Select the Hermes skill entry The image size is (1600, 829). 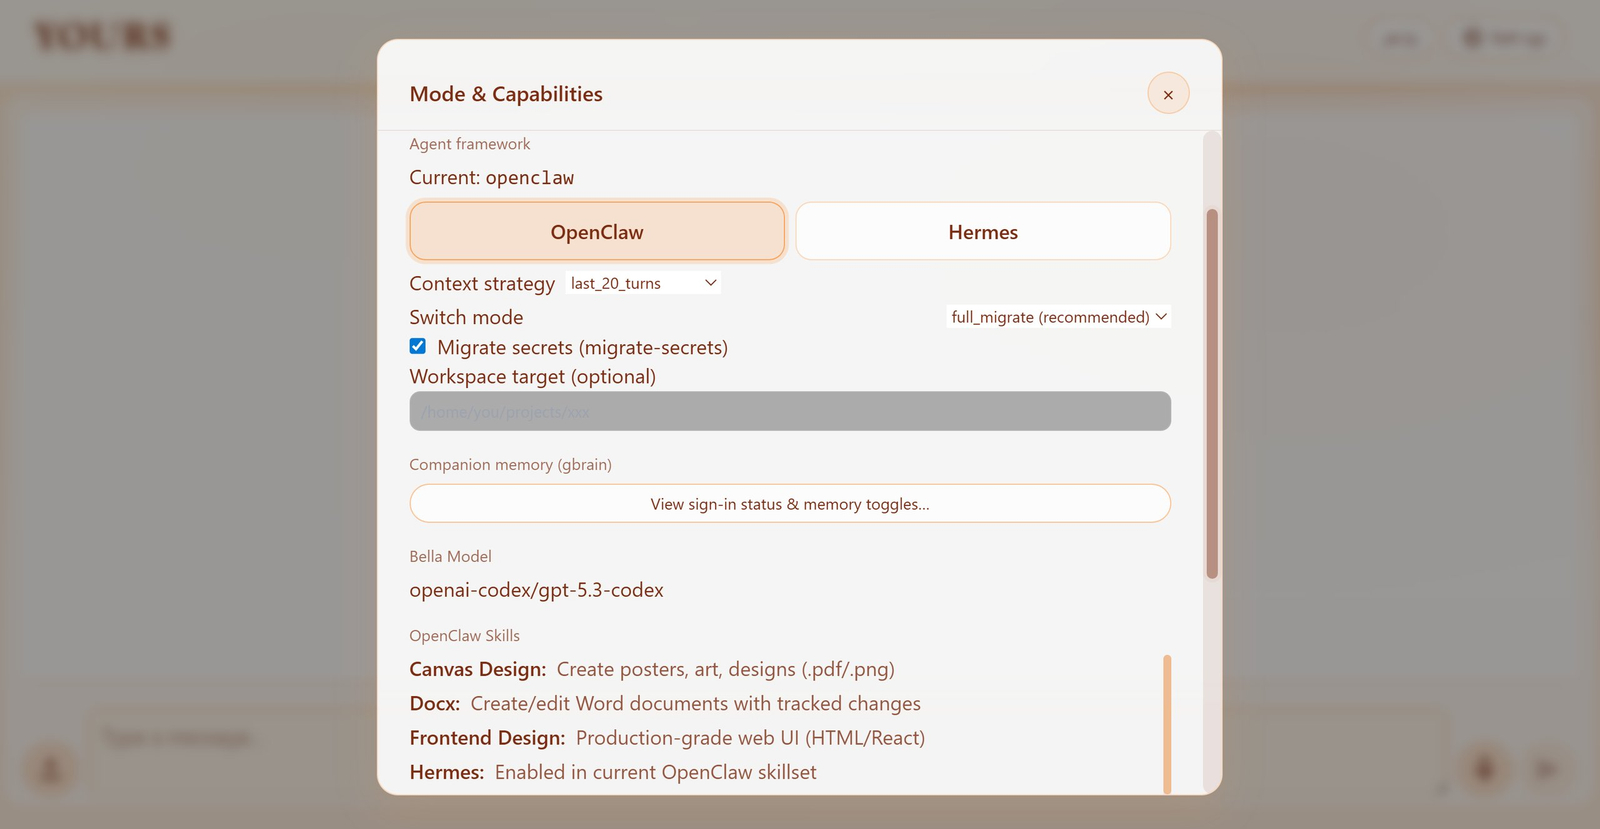point(613,773)
